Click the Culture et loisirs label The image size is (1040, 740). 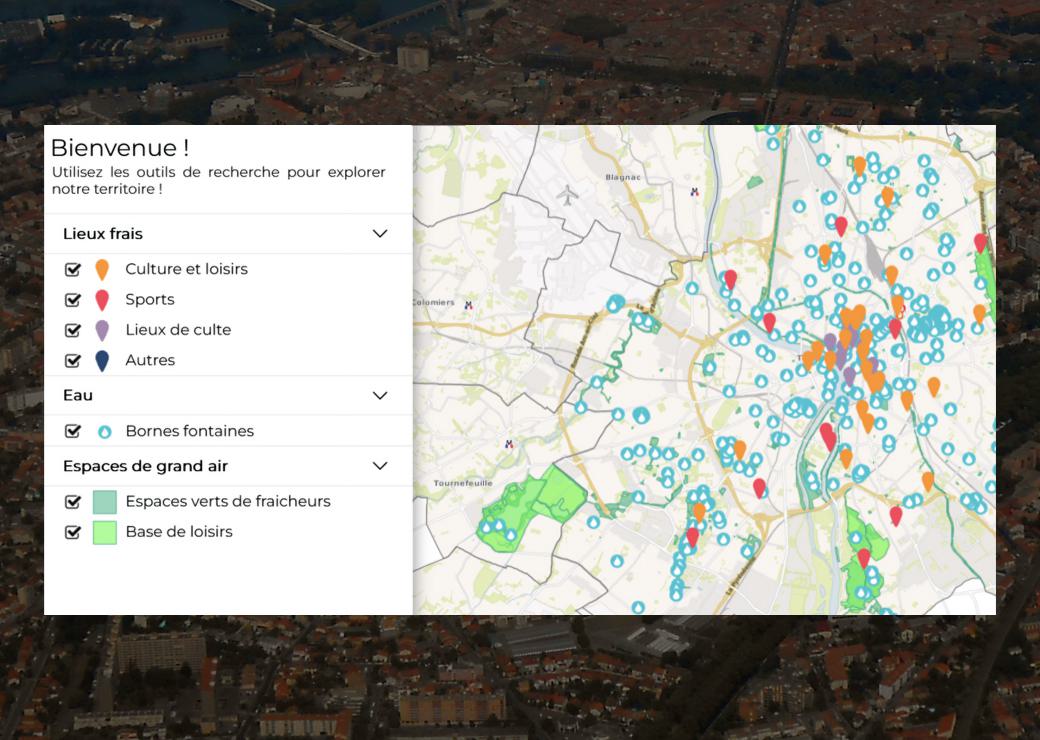click(x=186, y=269)
